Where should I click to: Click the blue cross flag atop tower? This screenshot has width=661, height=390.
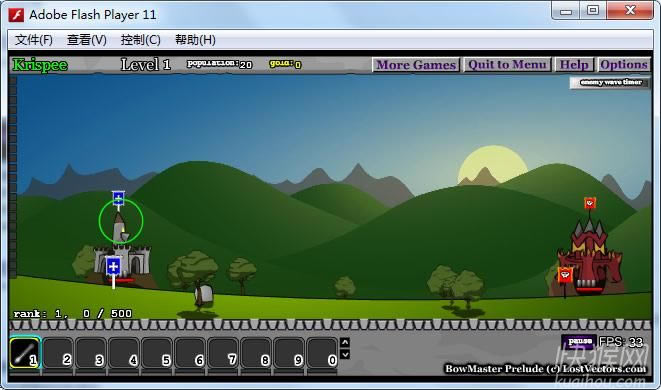click(118, 198)
